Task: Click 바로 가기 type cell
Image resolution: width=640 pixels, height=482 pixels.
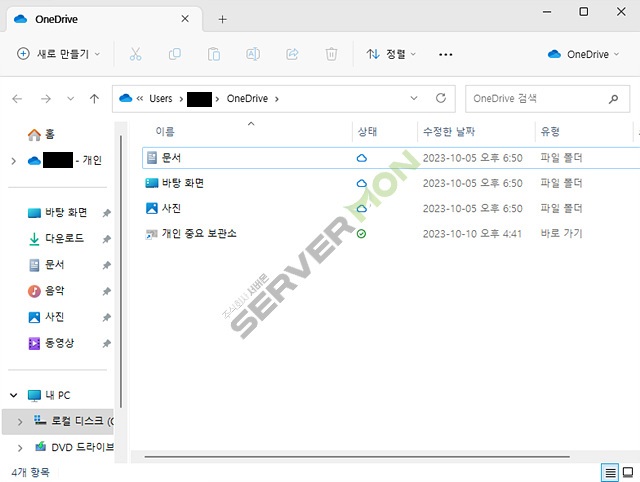Action: click(x=561, y=233)
